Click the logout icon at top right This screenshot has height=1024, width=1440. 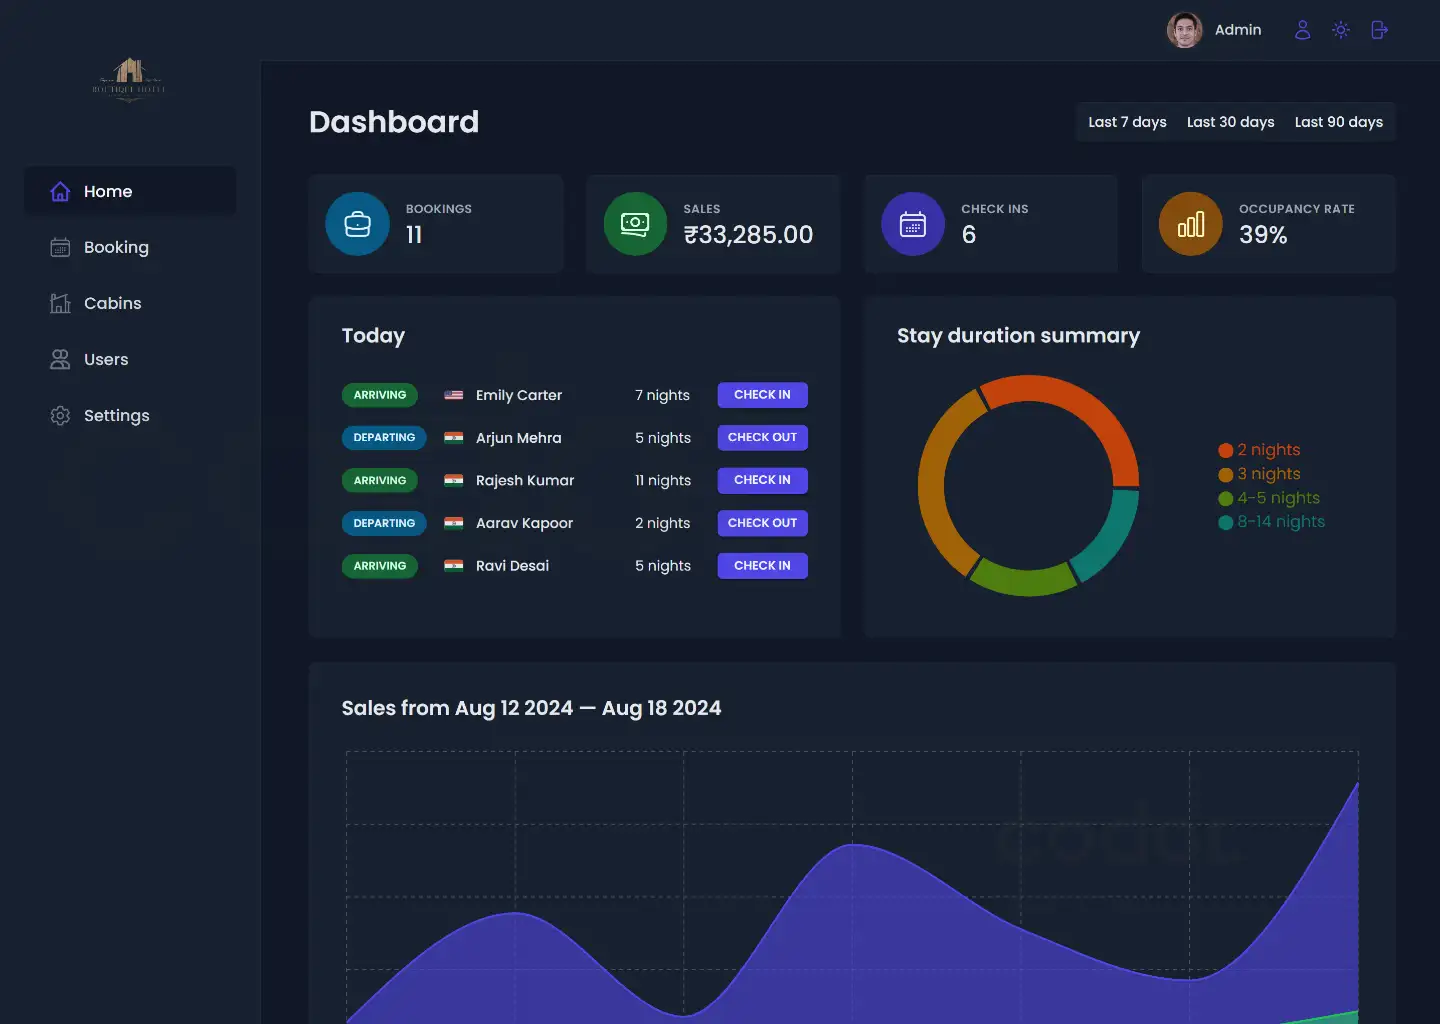pyautogui.click(x=1379, y=29)
